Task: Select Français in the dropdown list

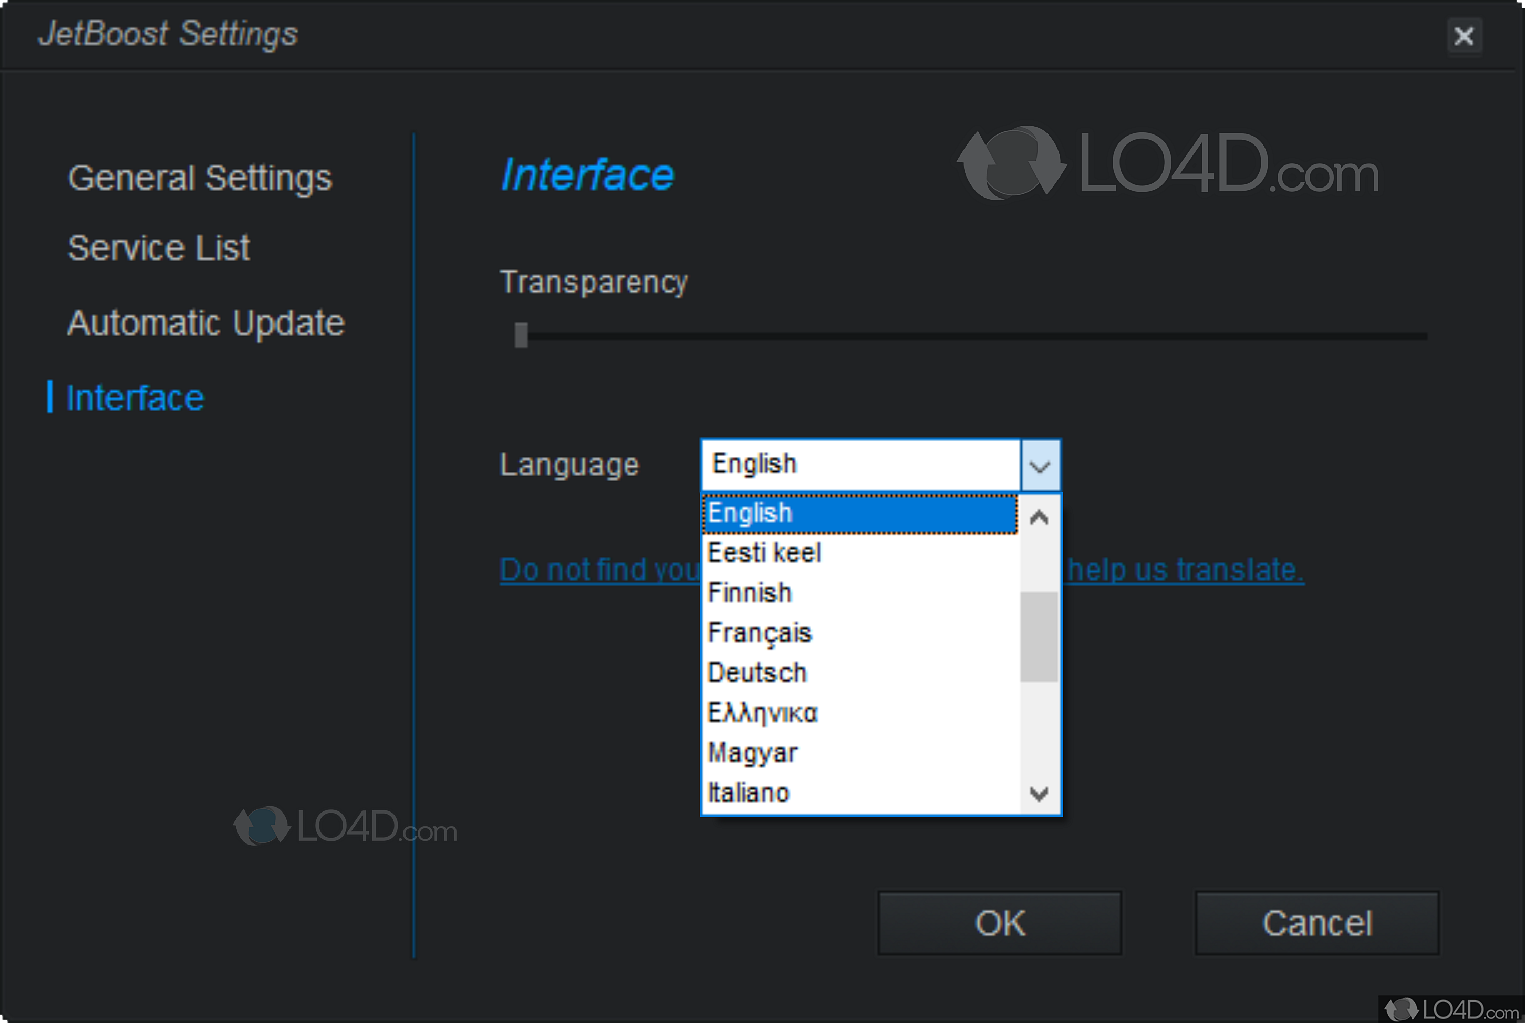Action: (860, 633)
